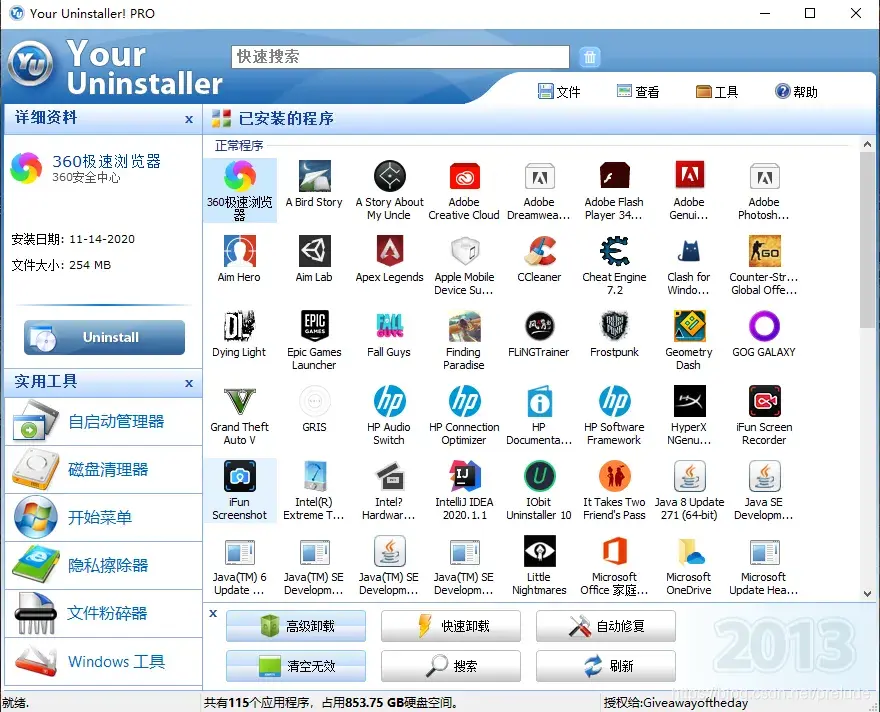Select GOG GALAXY icon

[764, 326]
